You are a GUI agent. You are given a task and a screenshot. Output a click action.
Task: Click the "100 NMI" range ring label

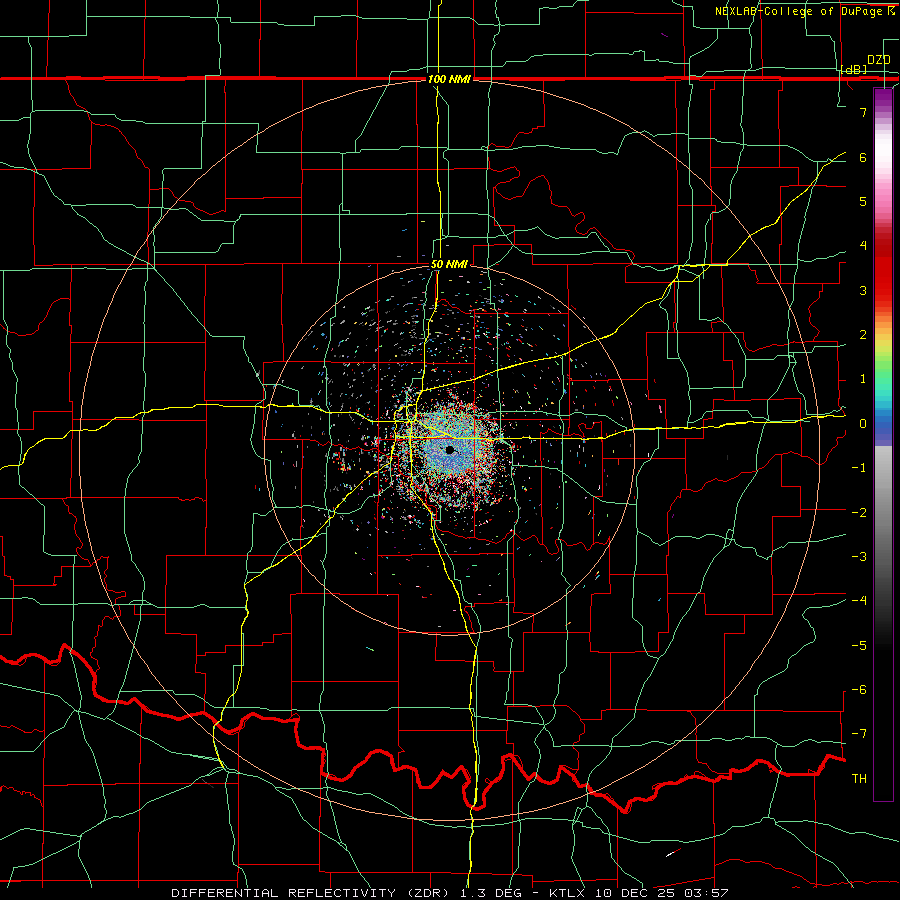click(x=449, y=79)
